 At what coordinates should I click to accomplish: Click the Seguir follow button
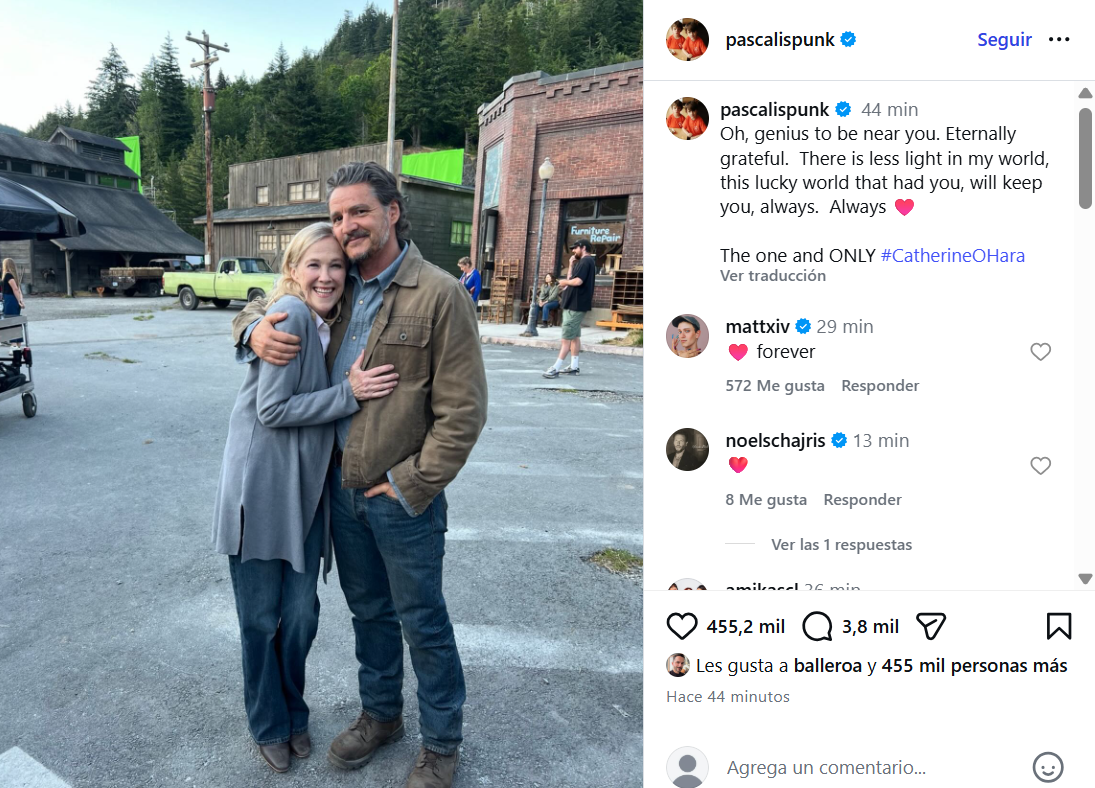click(x=1004, y=39)
